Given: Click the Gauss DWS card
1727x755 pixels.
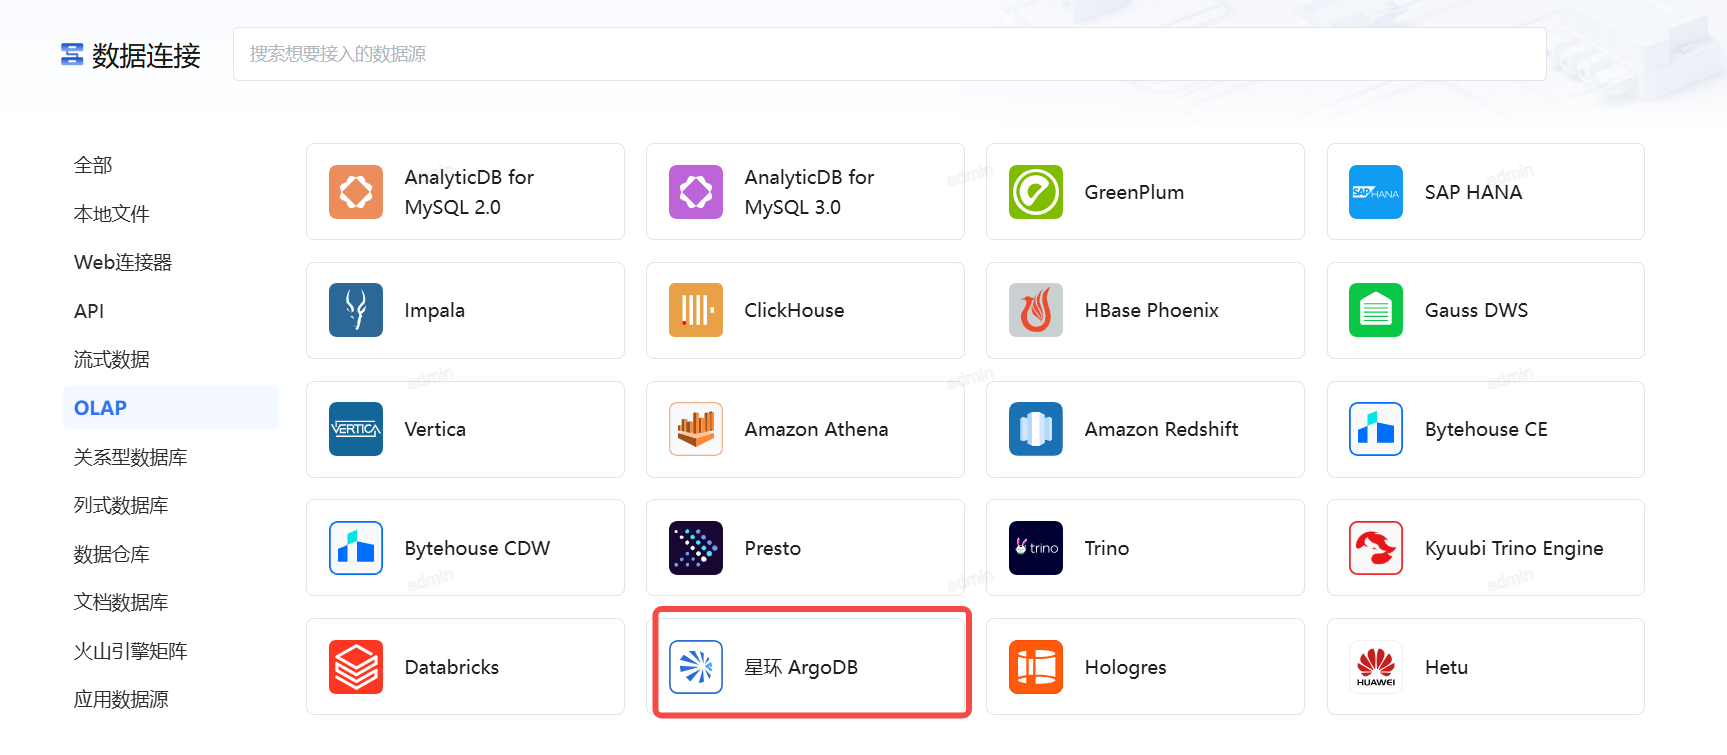Looking at the screenshot, I should coord(1485,310).
